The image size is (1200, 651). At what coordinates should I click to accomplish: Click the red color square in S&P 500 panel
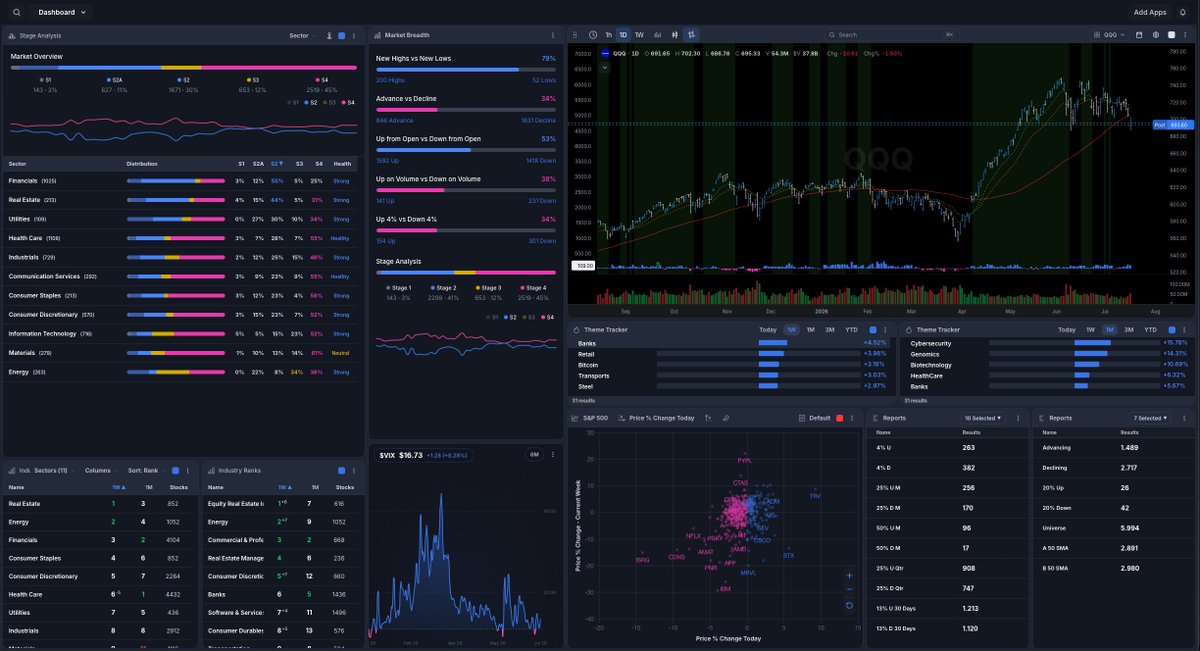(x=840, y=418)
